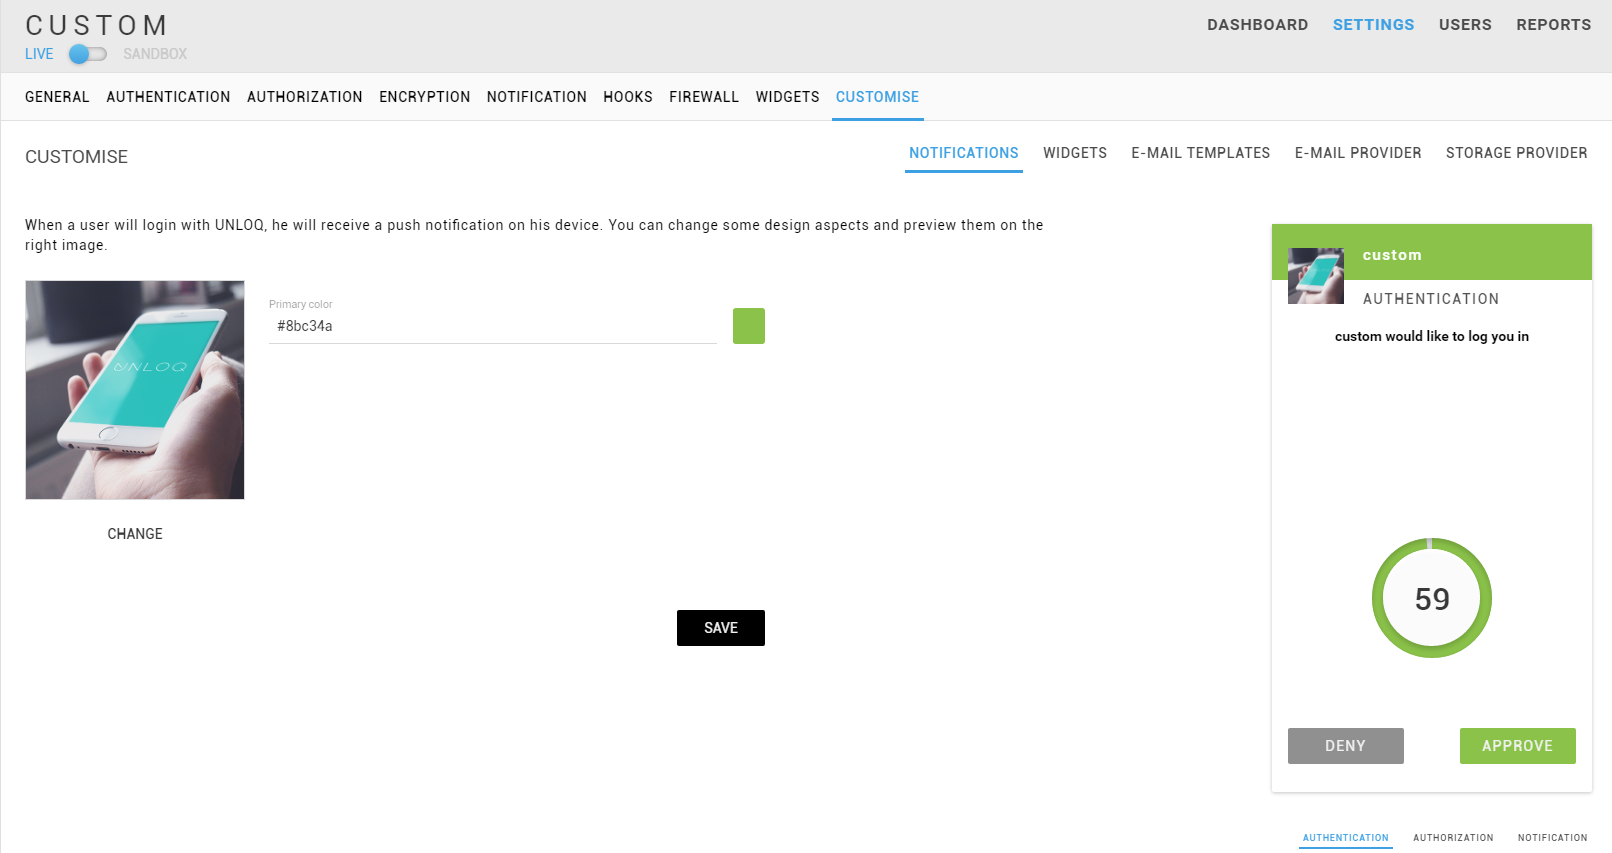The image size is (1612, 853).
Task: Click the CUSTOM application title
Action: pyautogui.click(x=96, y=25)
